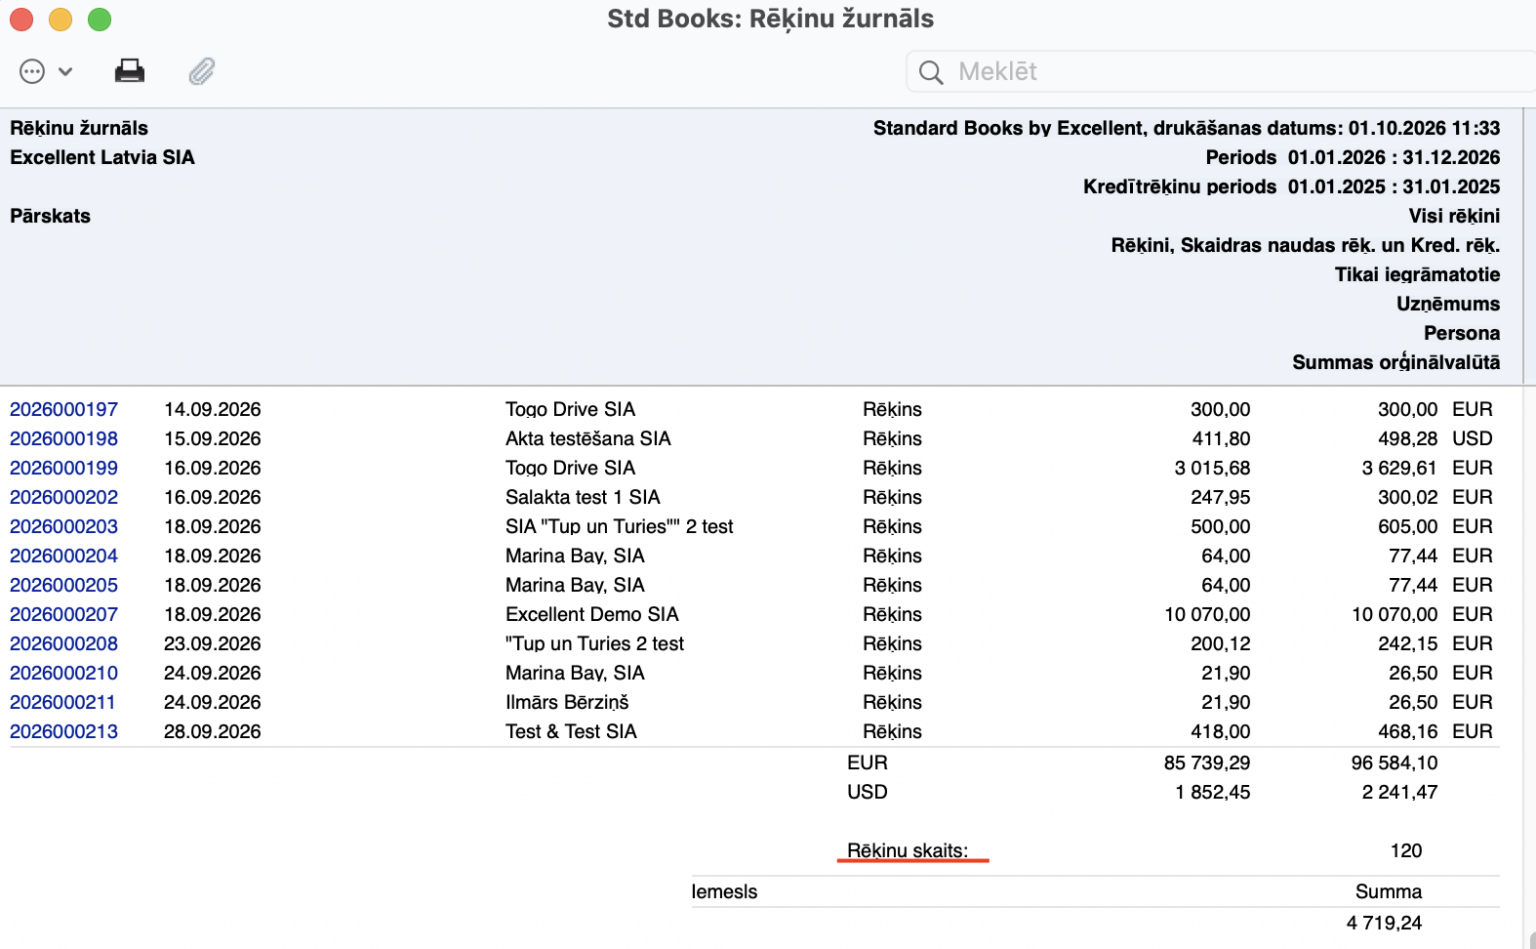The width and height of the screenshot is (1536, 949).
Task: Expand the chevron beside the ellipsis icon
Action: (x=65, y=71)
